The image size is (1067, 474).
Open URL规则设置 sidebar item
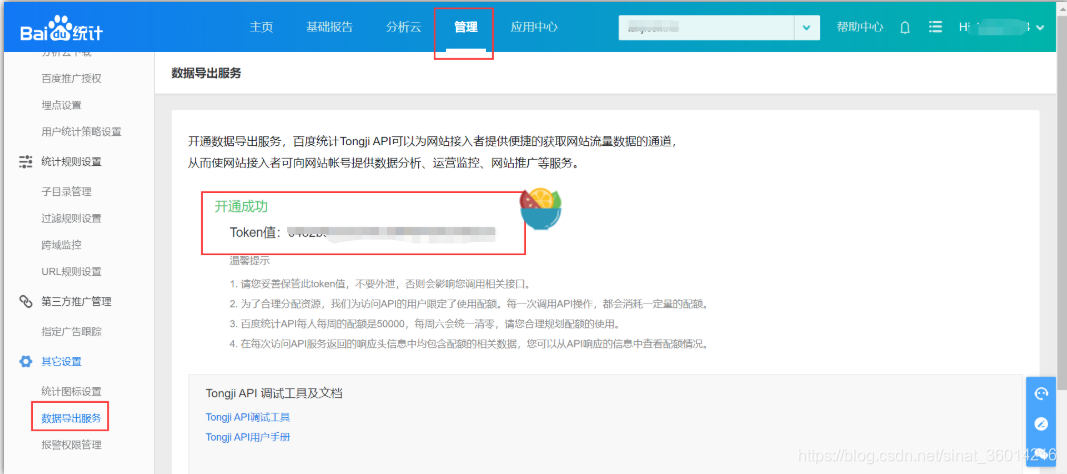tap(71, 271)
